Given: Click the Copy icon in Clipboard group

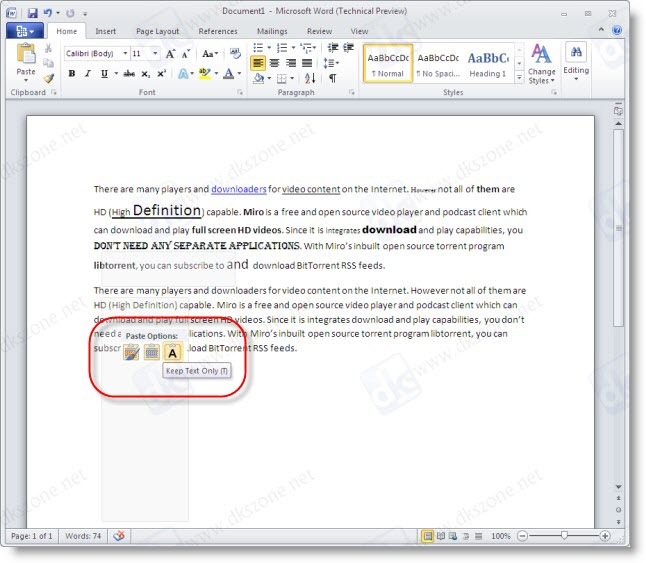Looking at the screenshot, I should (x=48, y=63).
